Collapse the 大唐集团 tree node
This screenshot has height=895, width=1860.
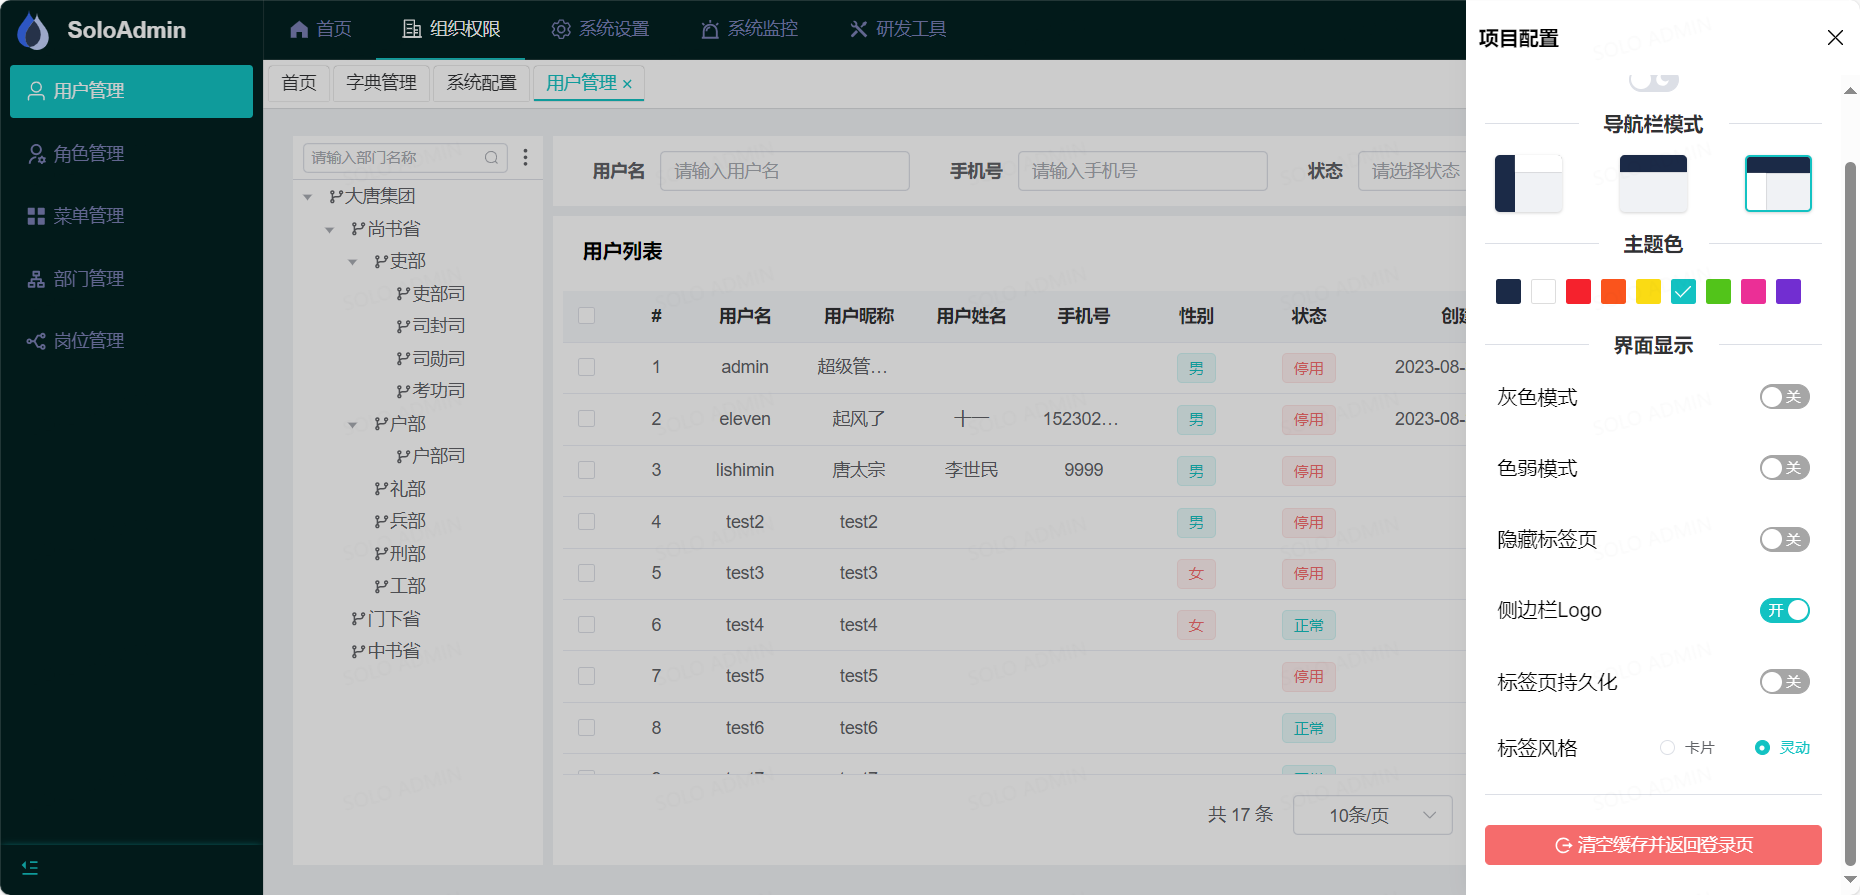click(308, 197)
